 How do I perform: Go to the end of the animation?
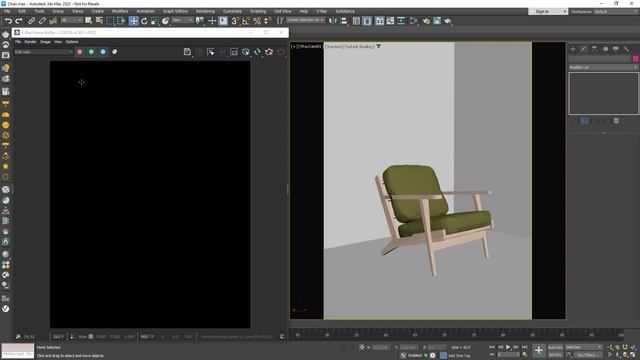pos(525,347)
